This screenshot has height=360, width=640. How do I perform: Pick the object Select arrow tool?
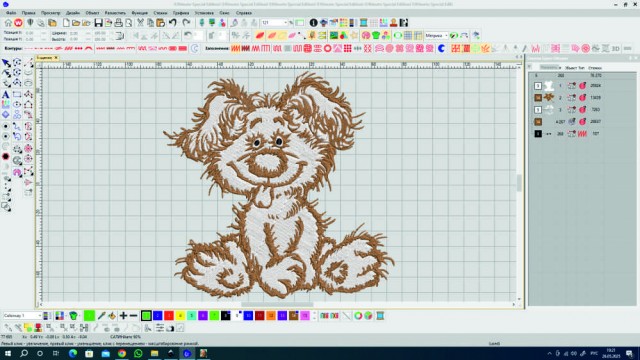point(6,63)
